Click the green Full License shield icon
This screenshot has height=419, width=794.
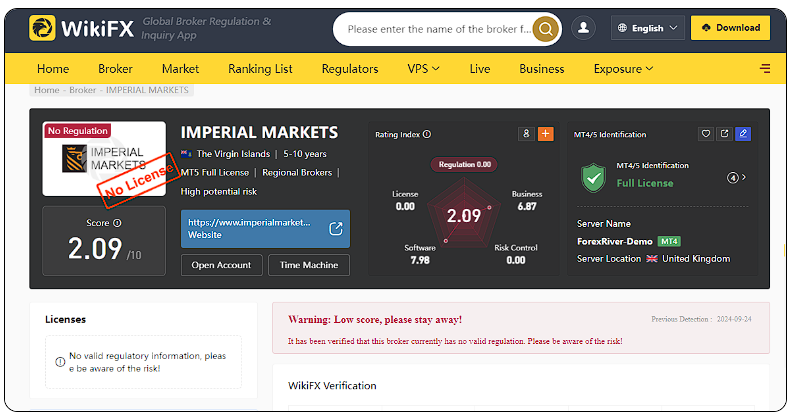tap(593, 178)
